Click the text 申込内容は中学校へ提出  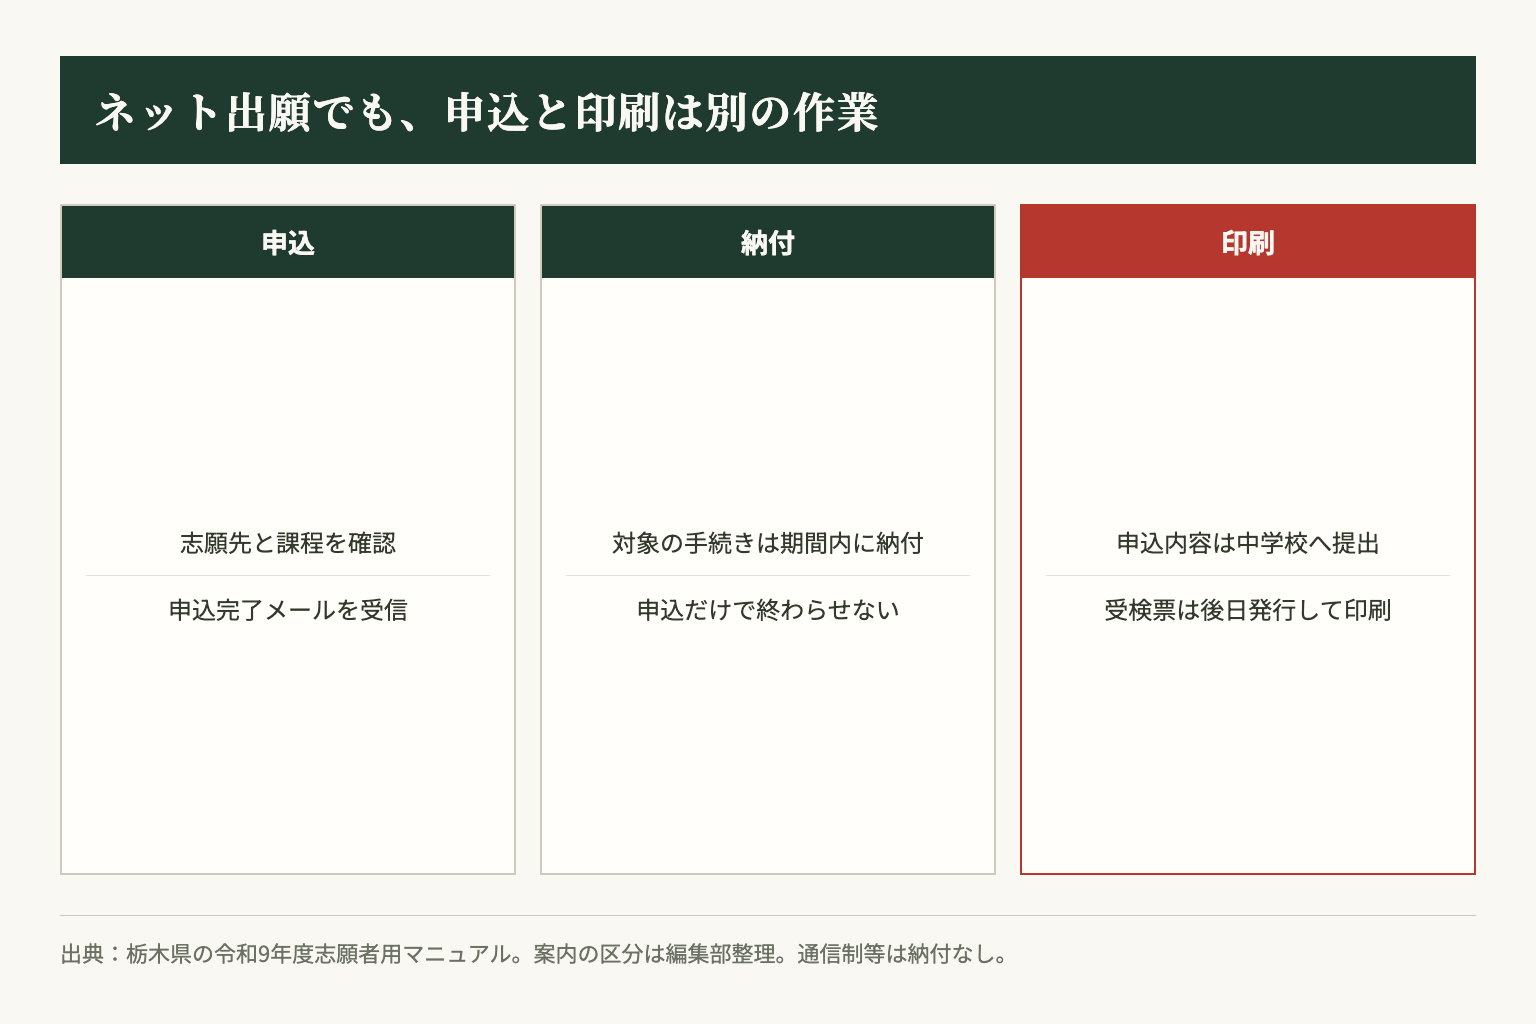(x=1248, y=543)
